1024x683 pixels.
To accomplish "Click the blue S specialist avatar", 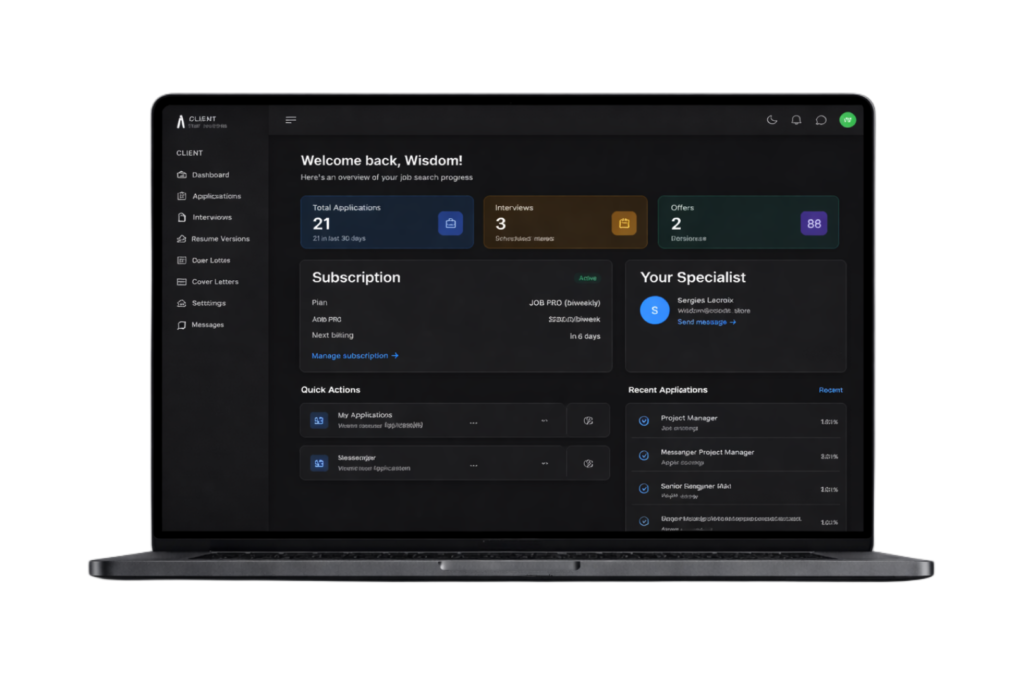I will (654, 310).
